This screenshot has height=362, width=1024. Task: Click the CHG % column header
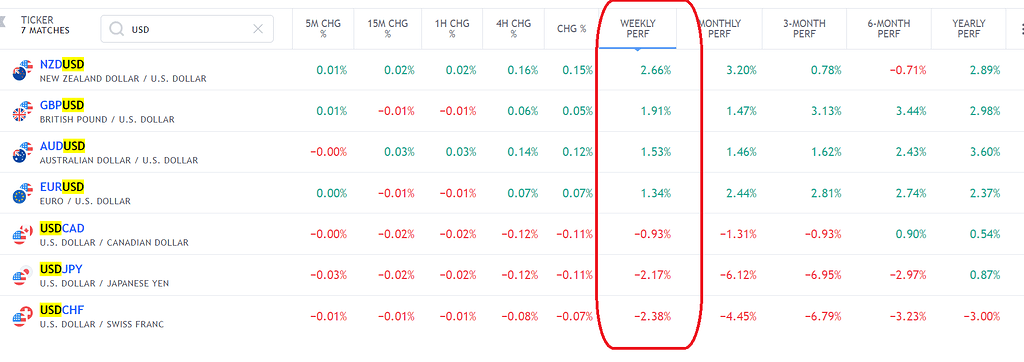point(571,29)
